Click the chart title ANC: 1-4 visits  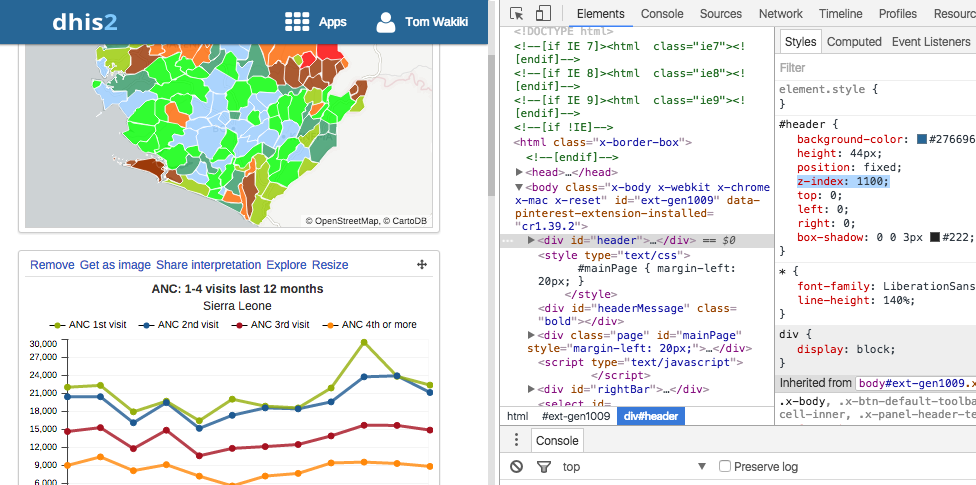point(237,289)
